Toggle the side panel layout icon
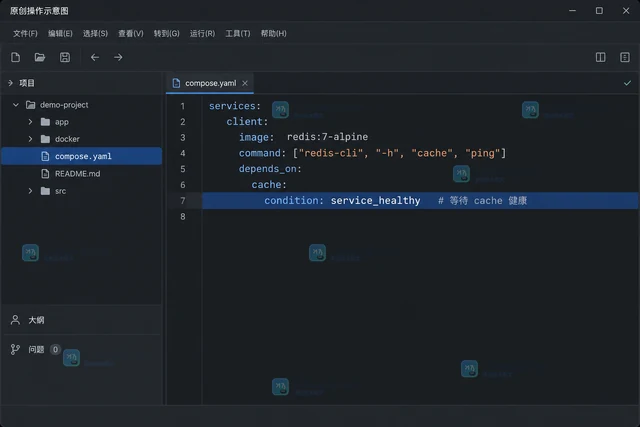This screenshot has height=427, width=640. [625, 57]
